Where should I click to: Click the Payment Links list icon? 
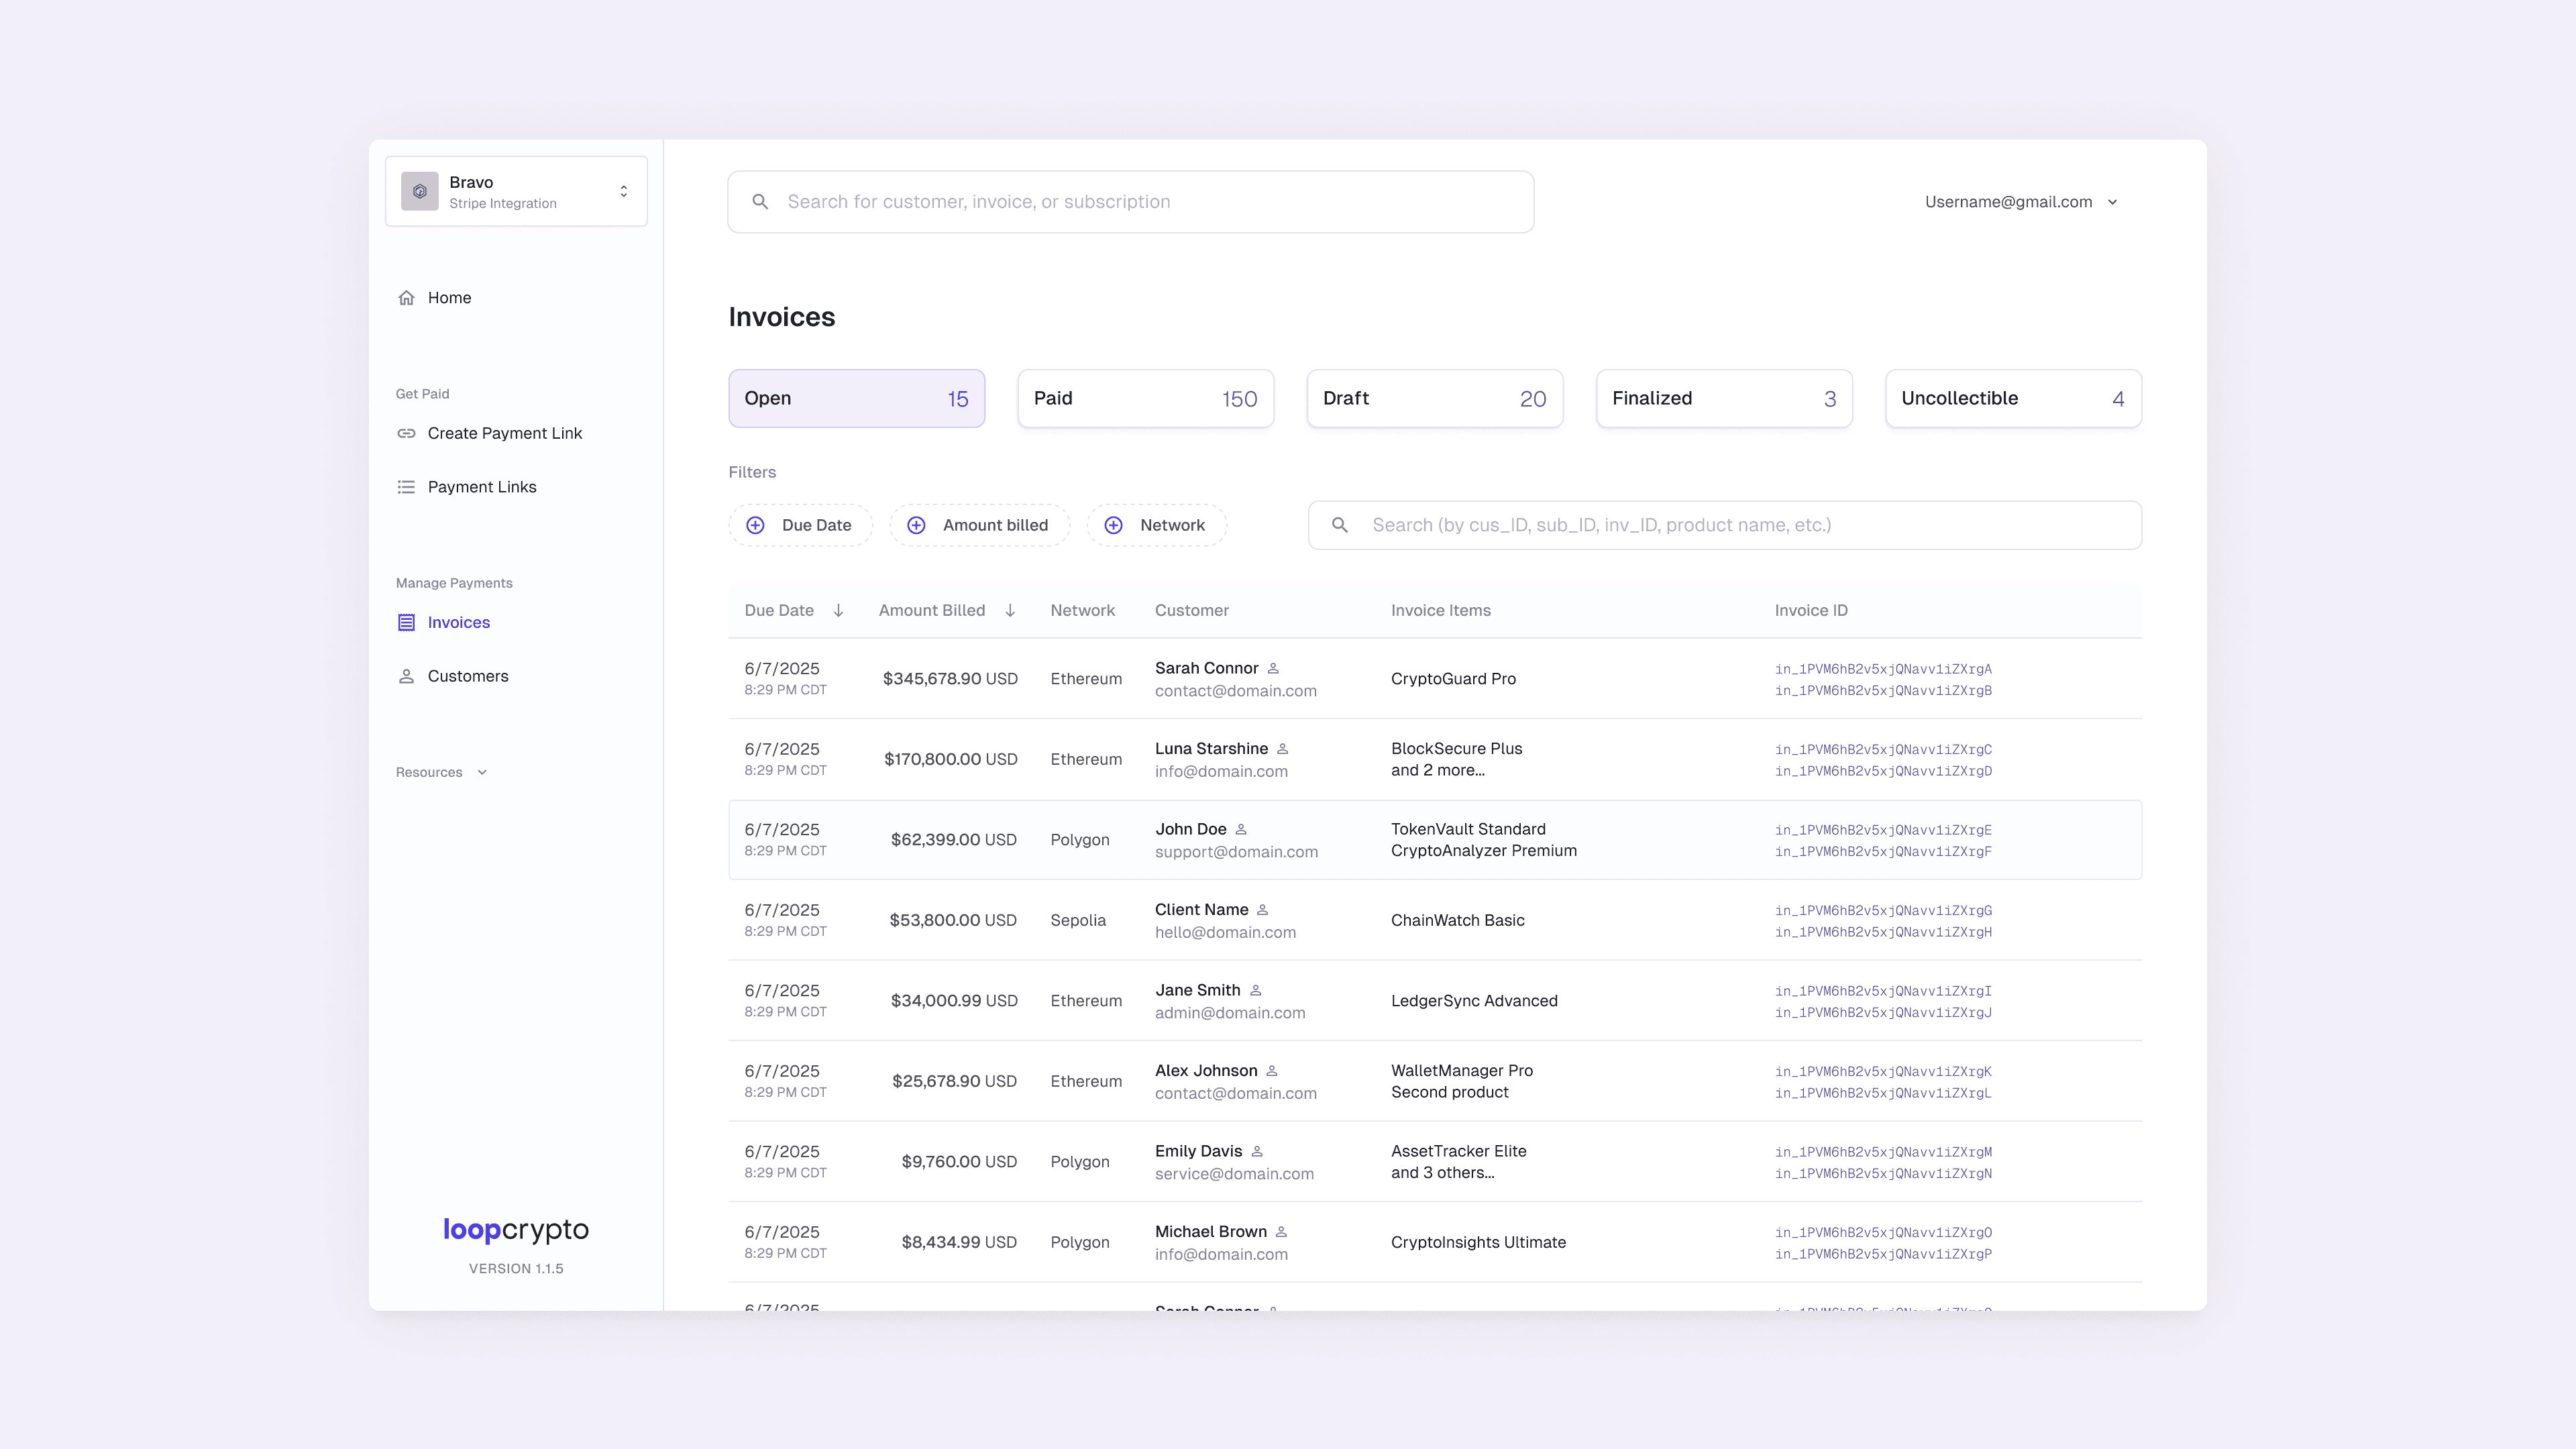click(x=406, y=487)
